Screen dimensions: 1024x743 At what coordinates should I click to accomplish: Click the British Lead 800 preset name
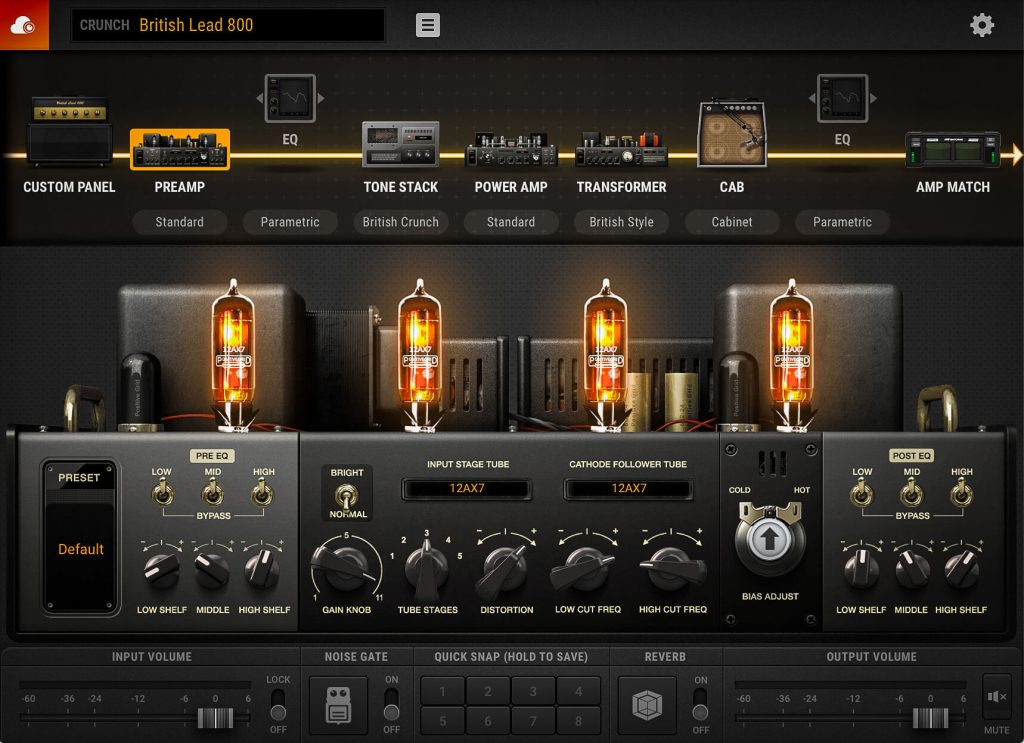pyautogui.click(x=196, y=25)
